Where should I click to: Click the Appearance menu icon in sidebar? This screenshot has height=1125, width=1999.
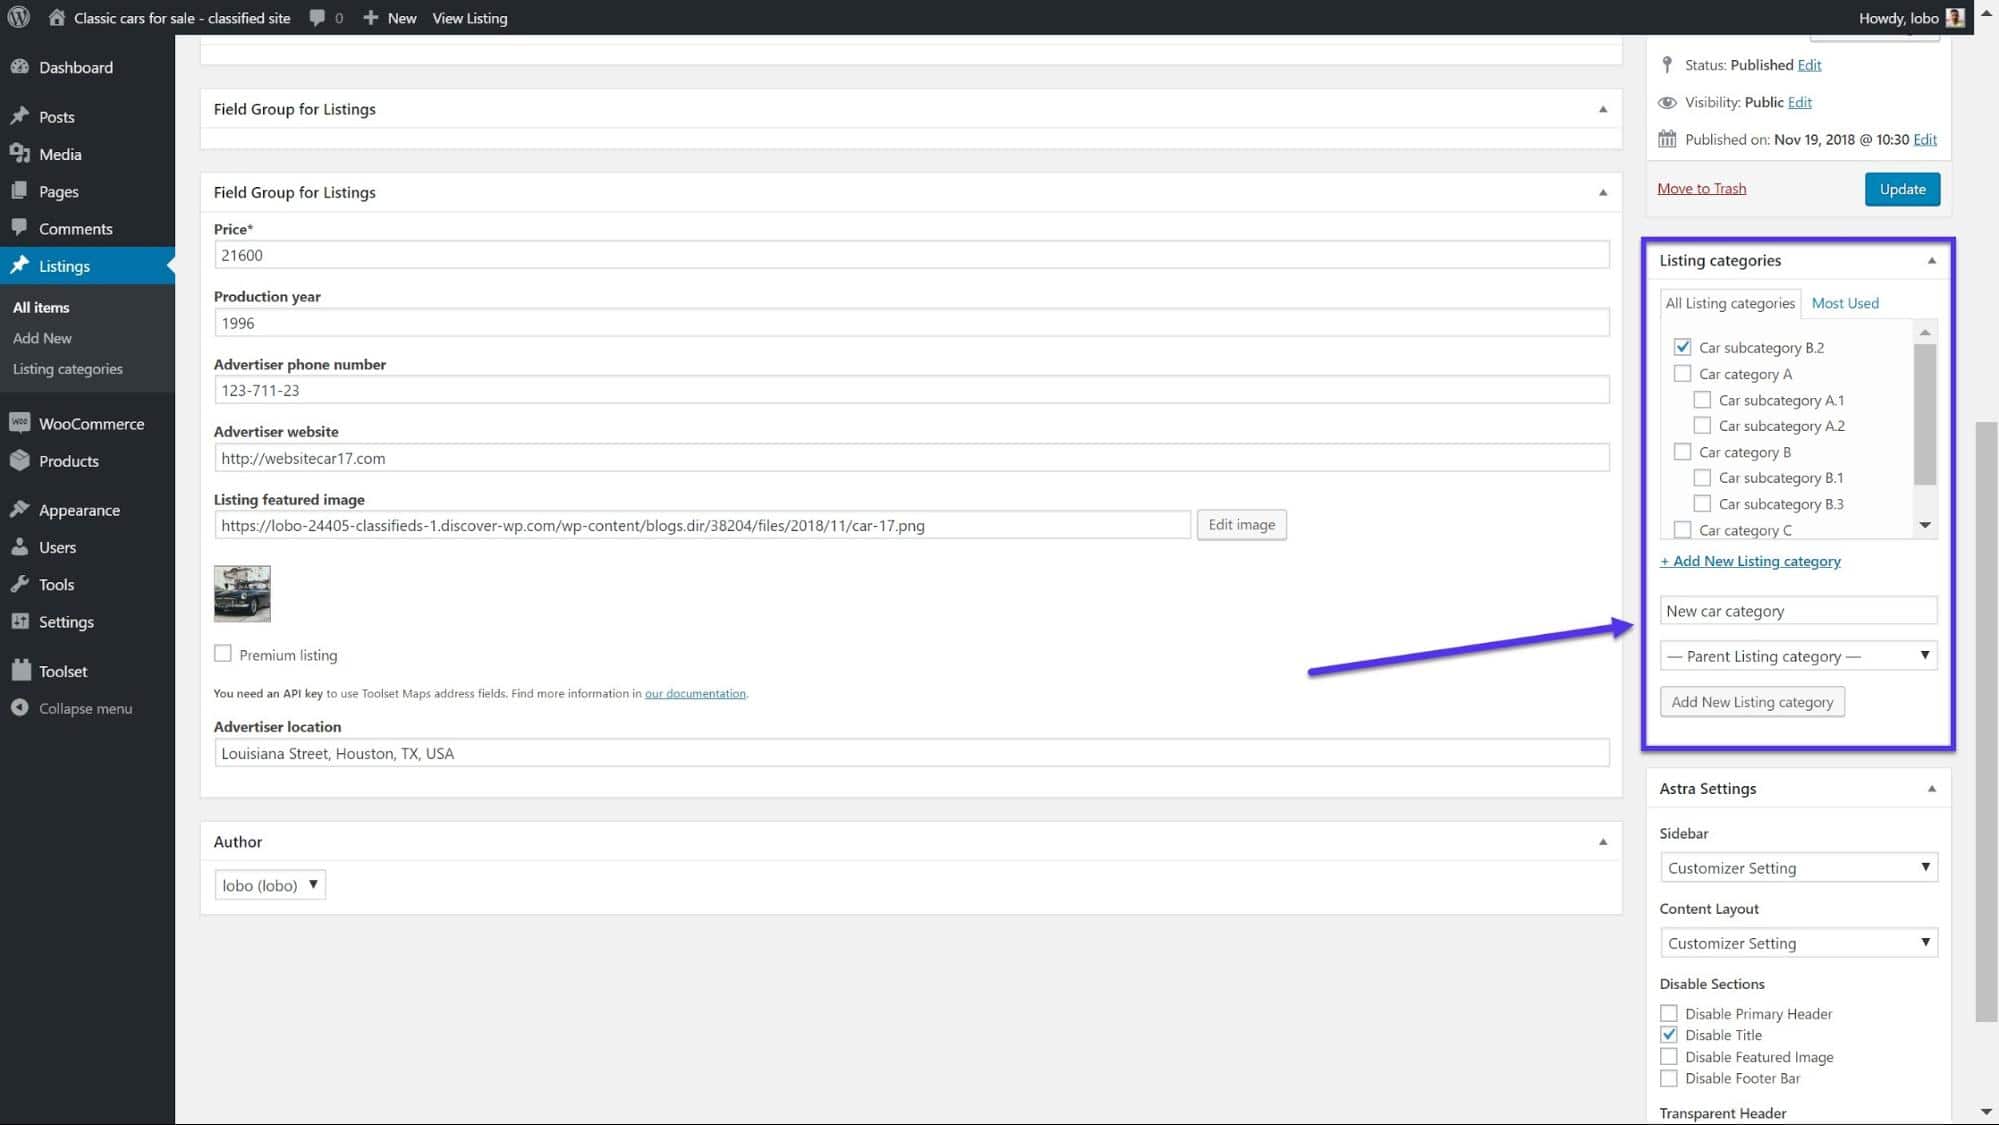(19, 510)
